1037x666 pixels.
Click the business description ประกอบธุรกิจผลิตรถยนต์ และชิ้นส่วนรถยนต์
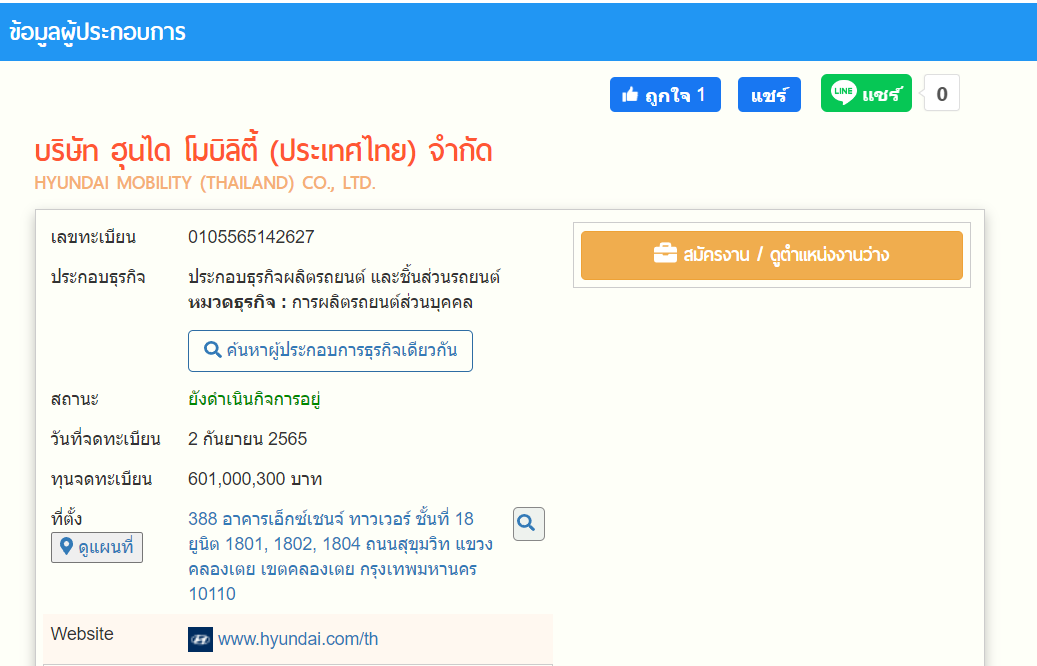(344, 276)
